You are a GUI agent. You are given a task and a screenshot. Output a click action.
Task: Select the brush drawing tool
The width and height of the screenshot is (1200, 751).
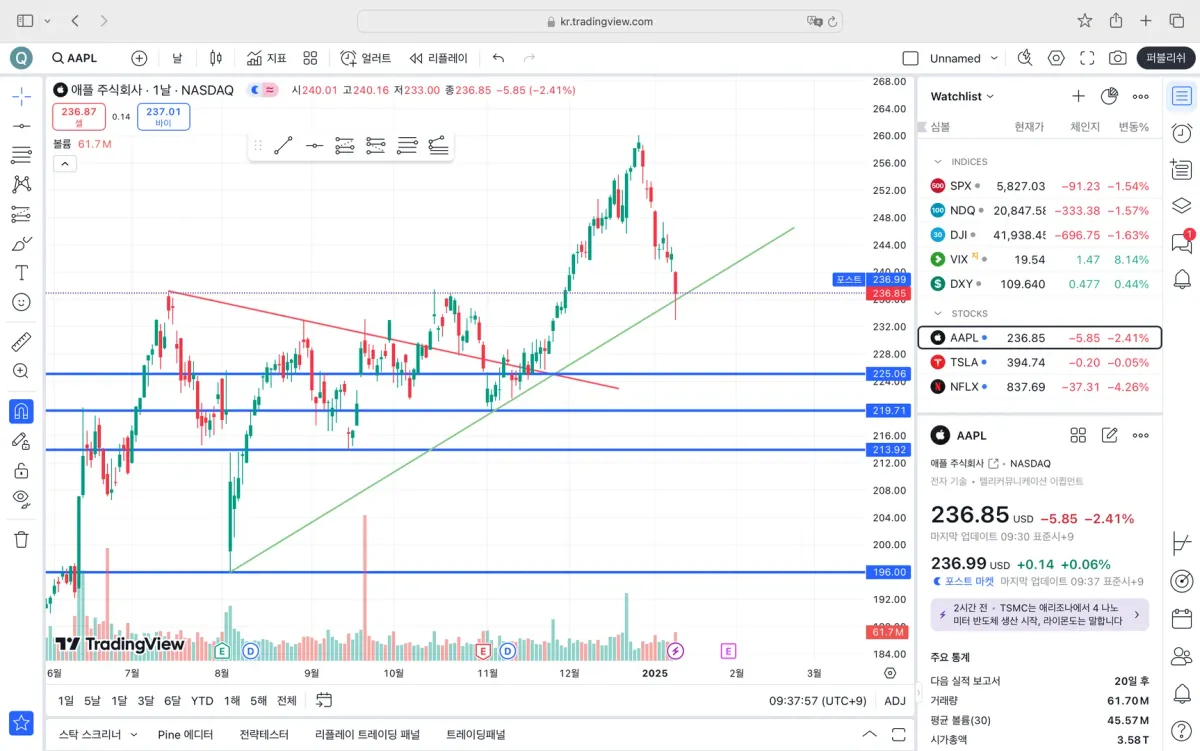21,243
